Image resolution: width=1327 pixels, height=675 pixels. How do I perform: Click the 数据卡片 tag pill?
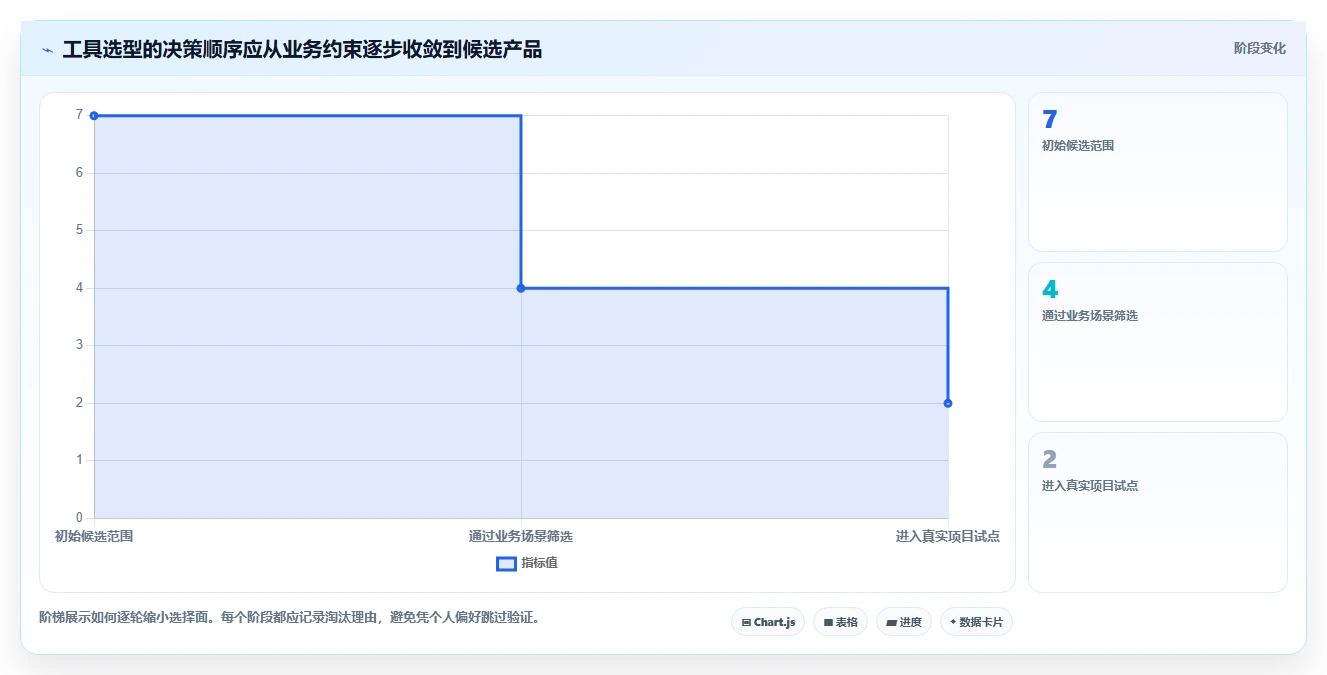coord(976,622)
